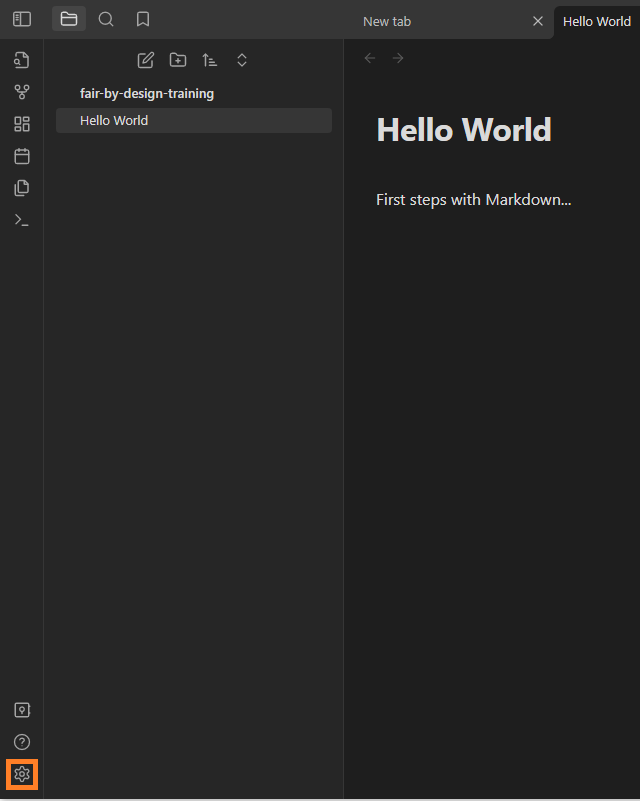This screenshot has width=640, height=801.
Task: Create a new canvas from the ribbon
Action: pos(21,124)
